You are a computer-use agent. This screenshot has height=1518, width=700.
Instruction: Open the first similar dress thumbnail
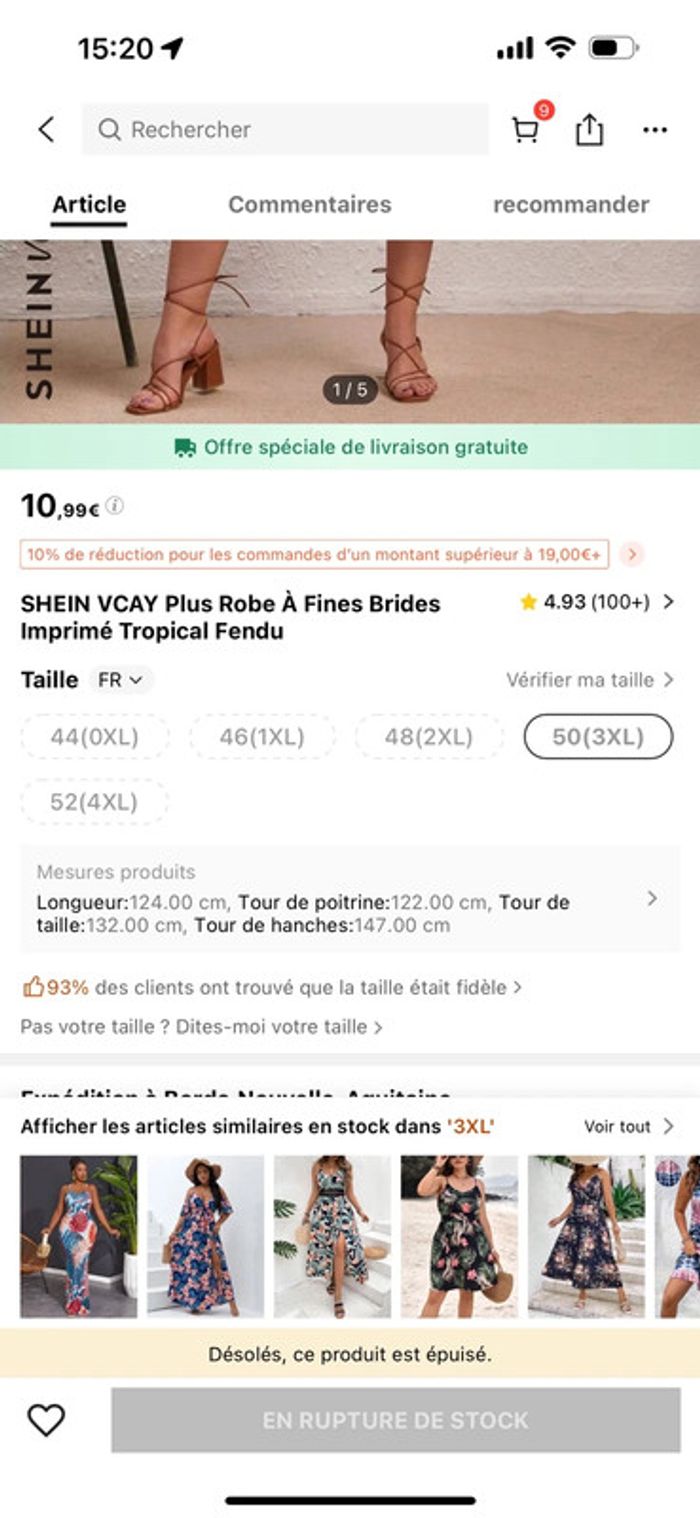[79, 1236]
